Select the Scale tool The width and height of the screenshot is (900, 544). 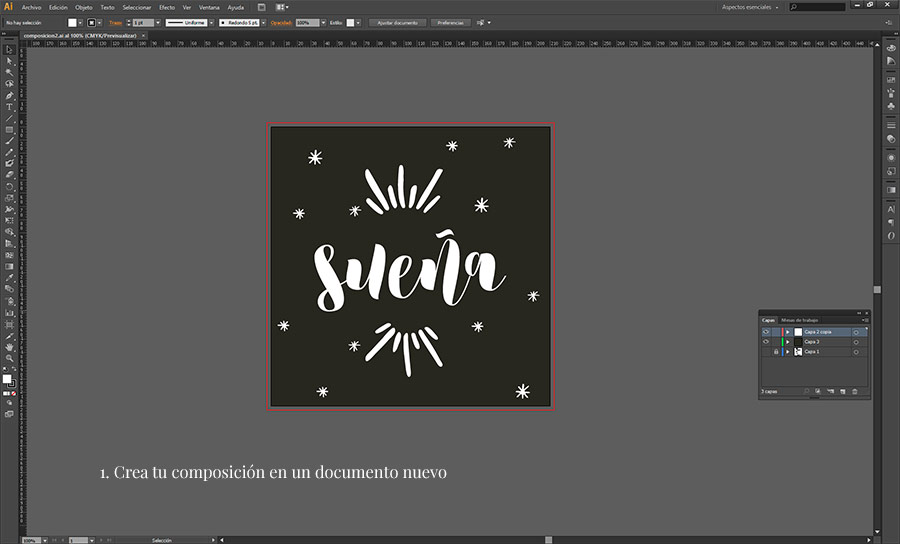tap(9, 198)
